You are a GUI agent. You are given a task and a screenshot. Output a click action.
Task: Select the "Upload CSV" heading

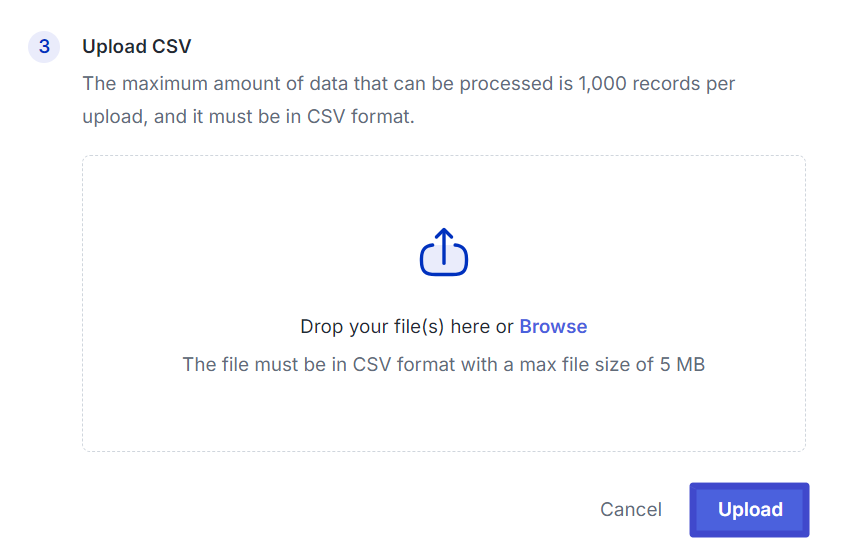(136, 47)
